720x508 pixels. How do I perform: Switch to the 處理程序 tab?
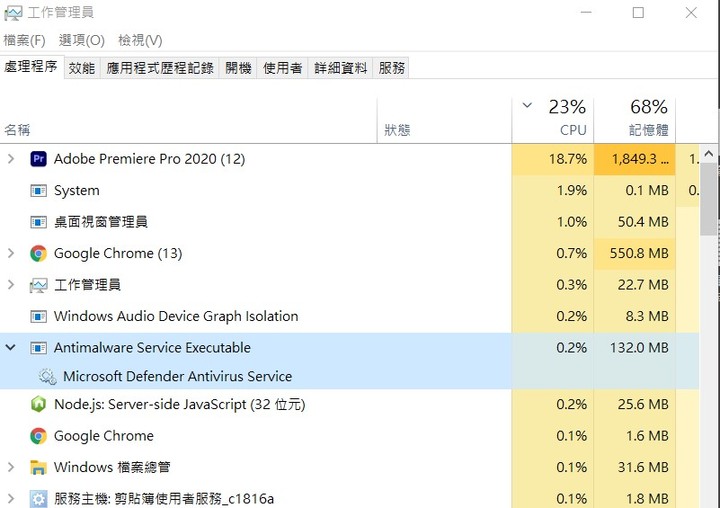click(x=31, y=67)
